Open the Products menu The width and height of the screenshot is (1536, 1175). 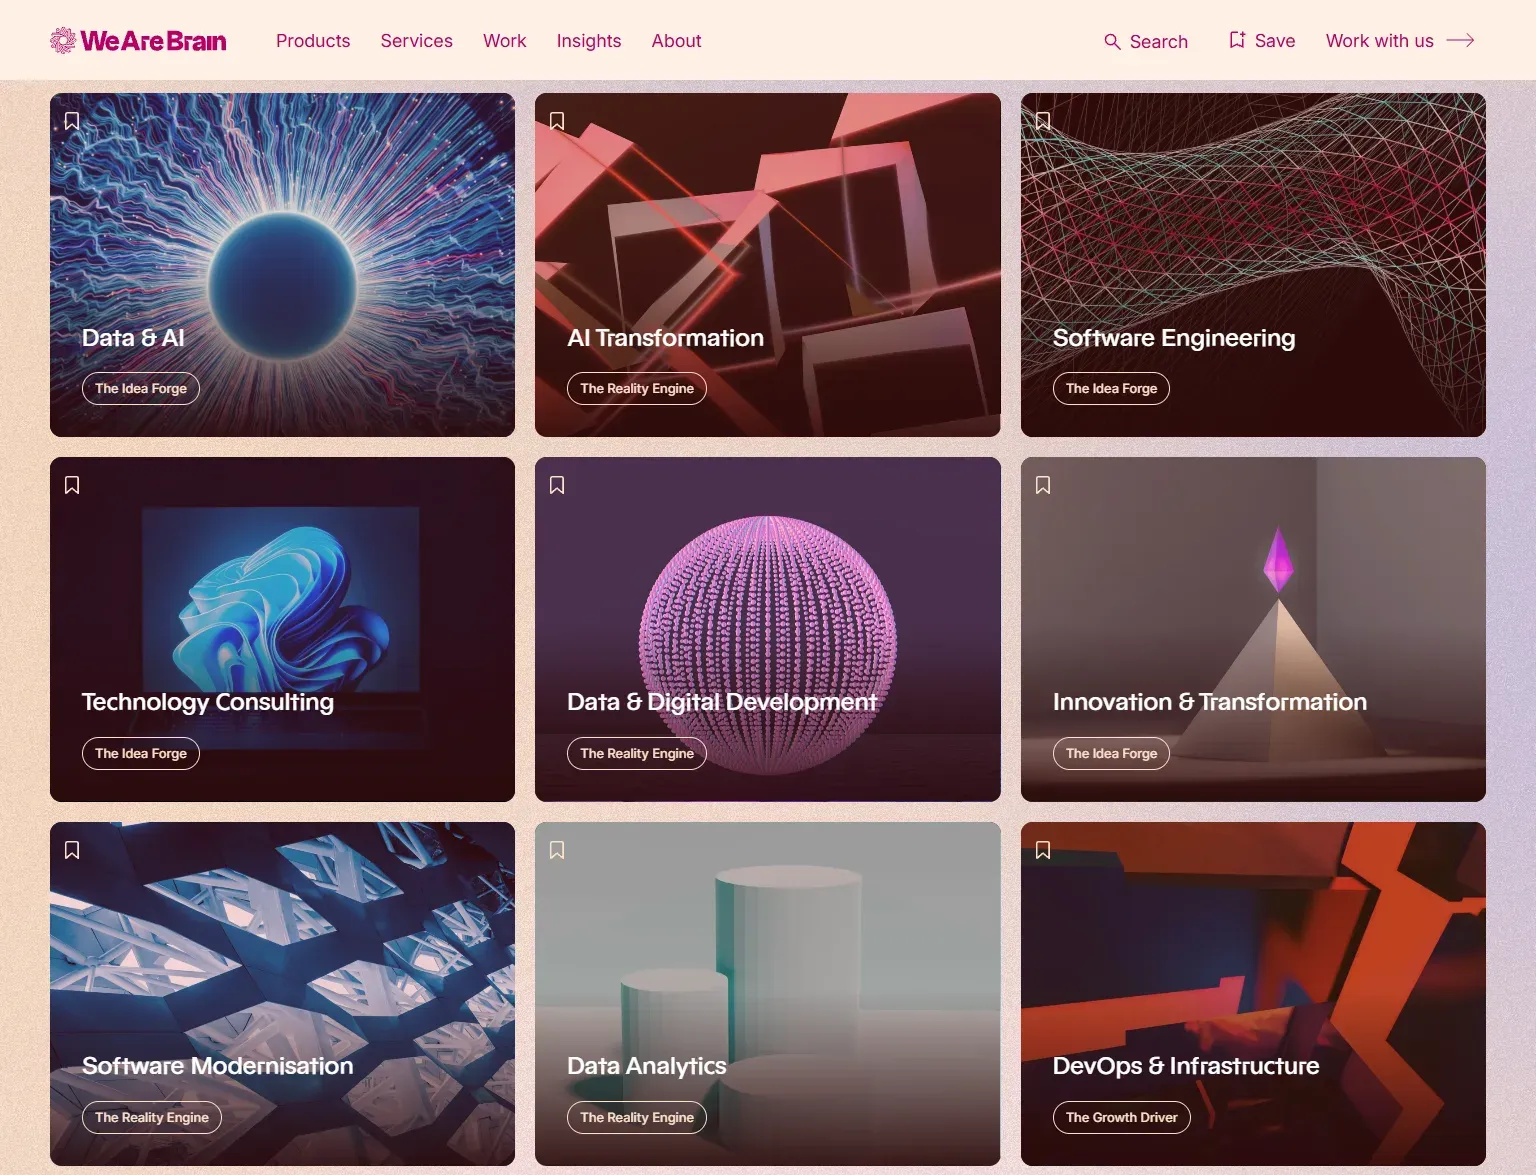pos(313,41)
